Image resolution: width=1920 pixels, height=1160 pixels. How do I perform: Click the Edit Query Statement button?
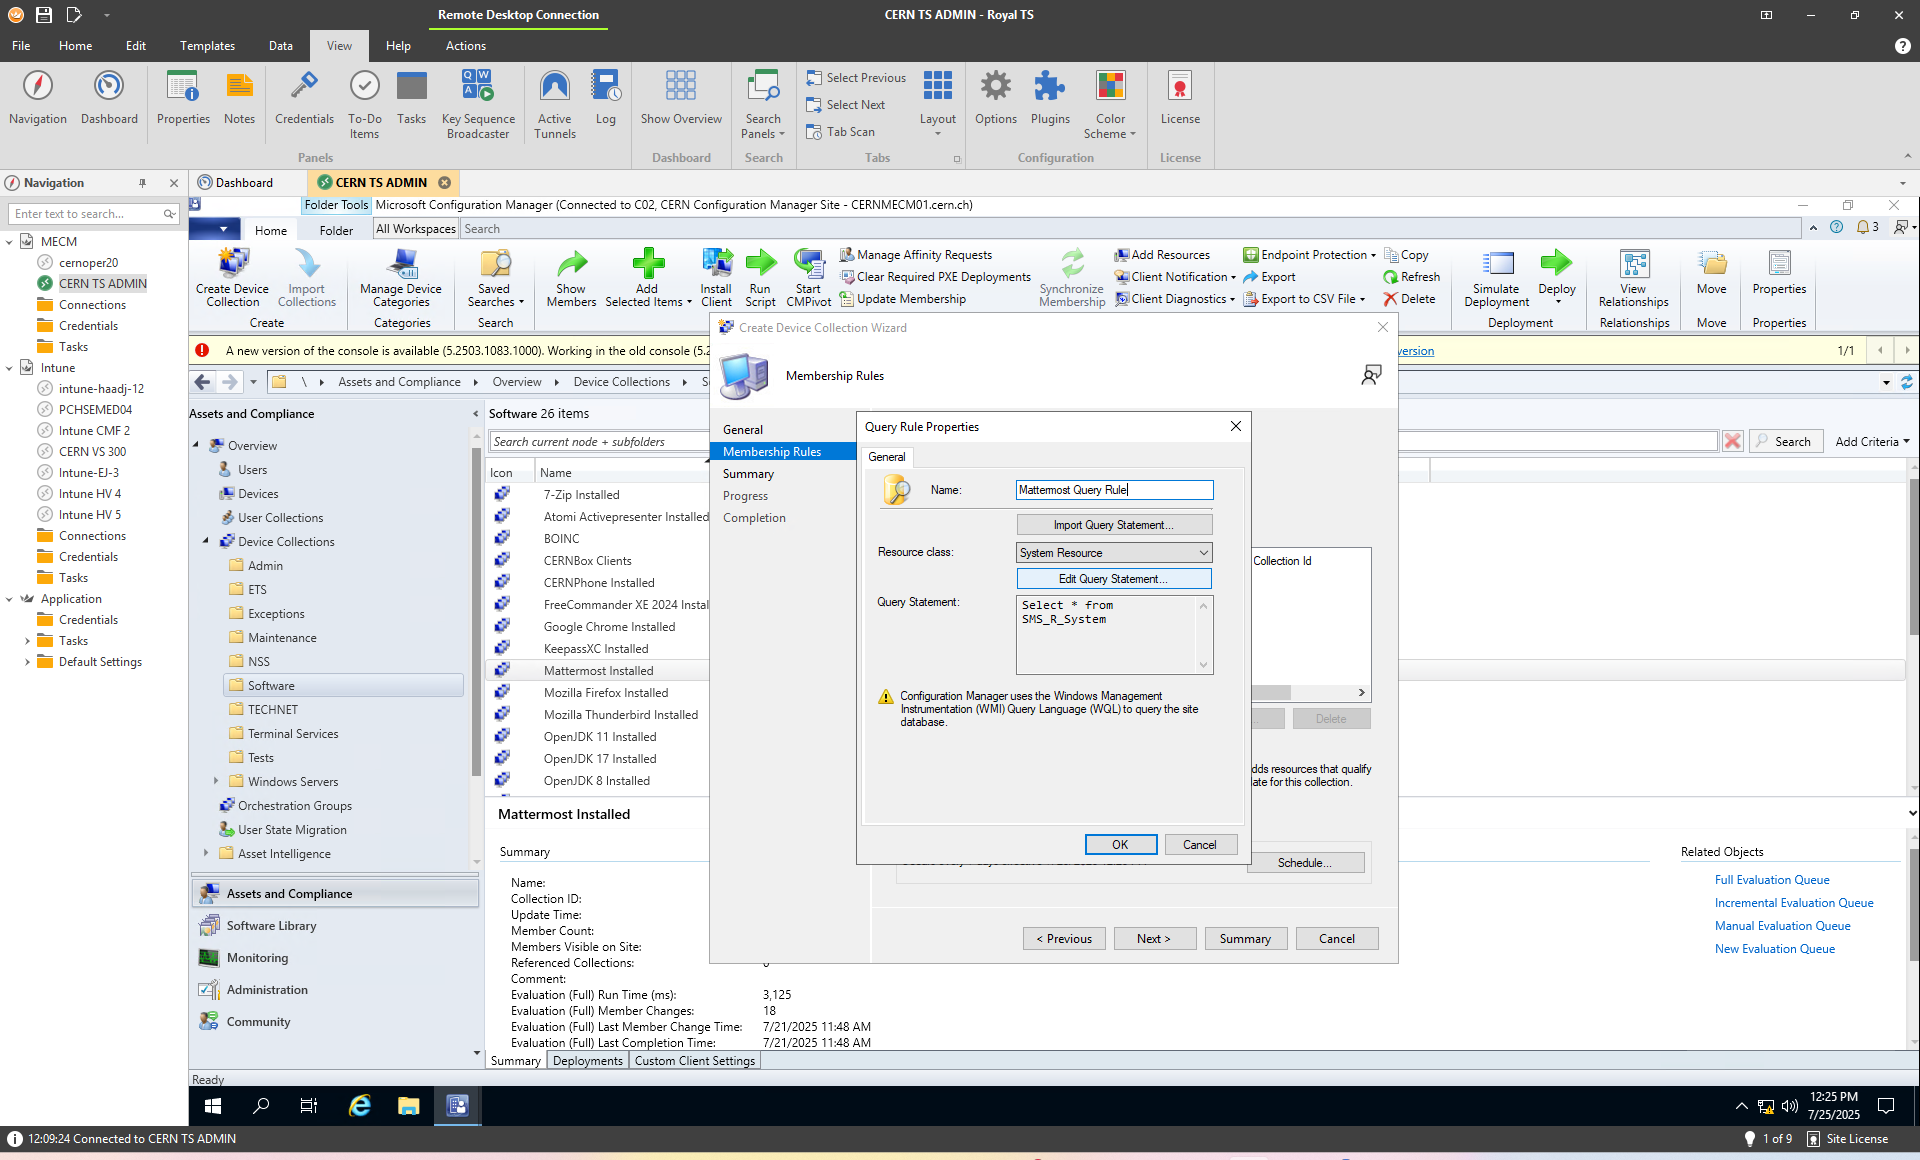[x=1113, y=579]
